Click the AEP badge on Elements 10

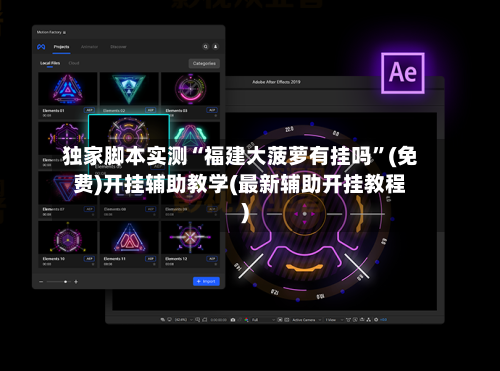click(89, 259)
